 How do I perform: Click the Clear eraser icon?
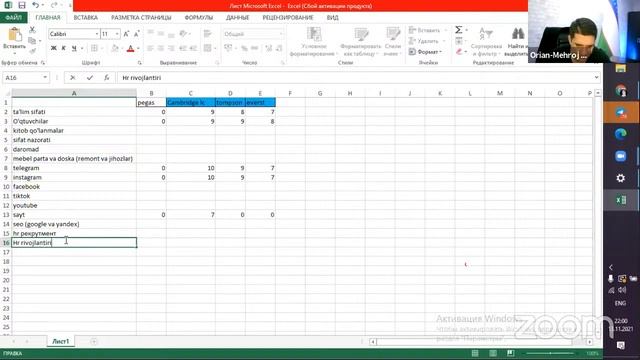coord(459,52)
